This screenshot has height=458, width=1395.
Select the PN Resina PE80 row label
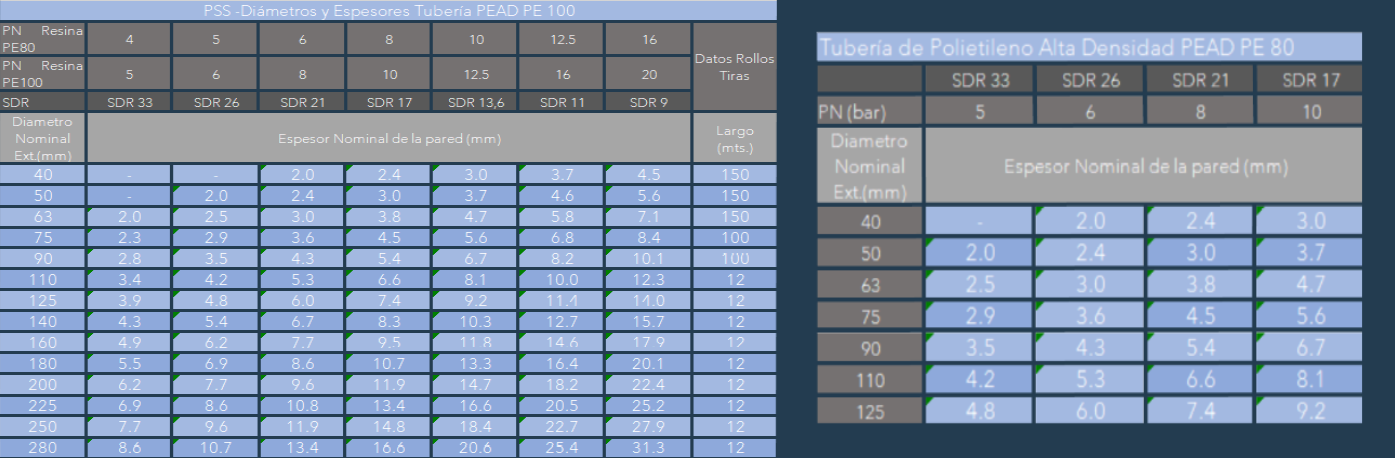[43, 38]
